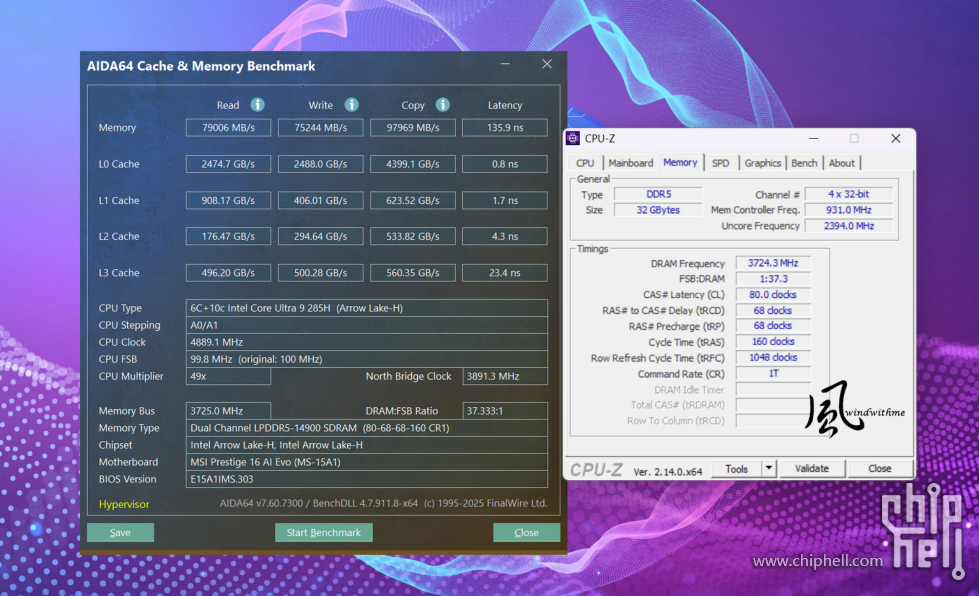Click L1 Cache Read value 908.17 GB/s
The width and height of the screenshot is (979, 596).
pyautogui.click(x=228, y=200)
